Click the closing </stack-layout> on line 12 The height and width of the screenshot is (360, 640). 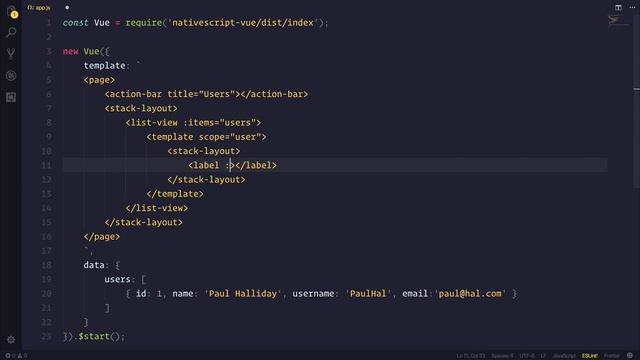(x=206, y=180)
